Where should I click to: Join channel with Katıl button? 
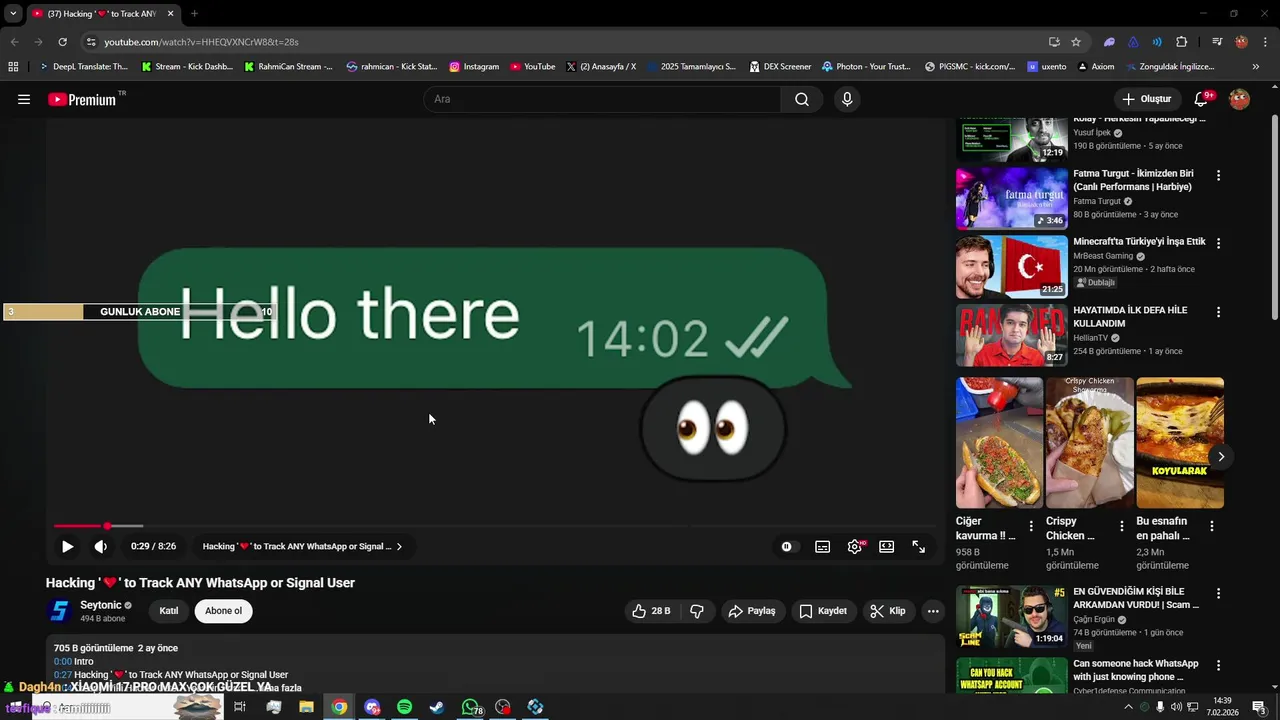pyautogui.click(x=169, y=611)
